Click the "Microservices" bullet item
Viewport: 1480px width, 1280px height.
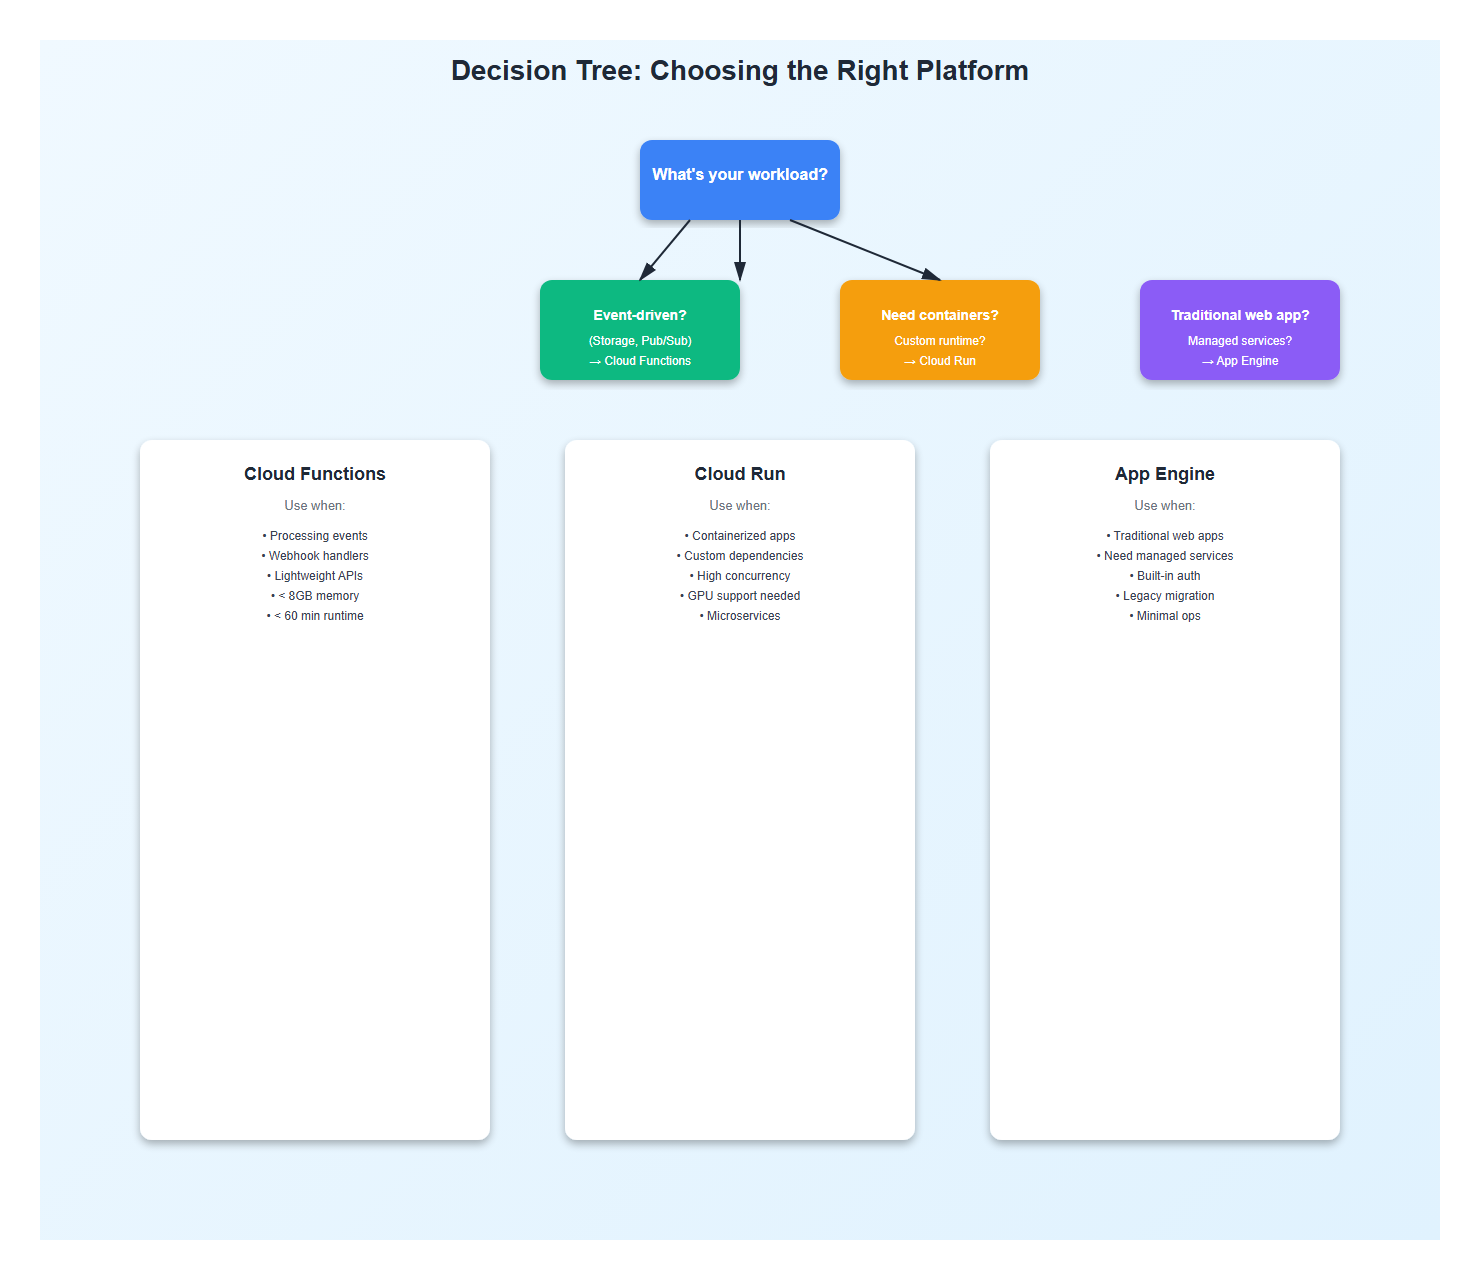[740, 616]
